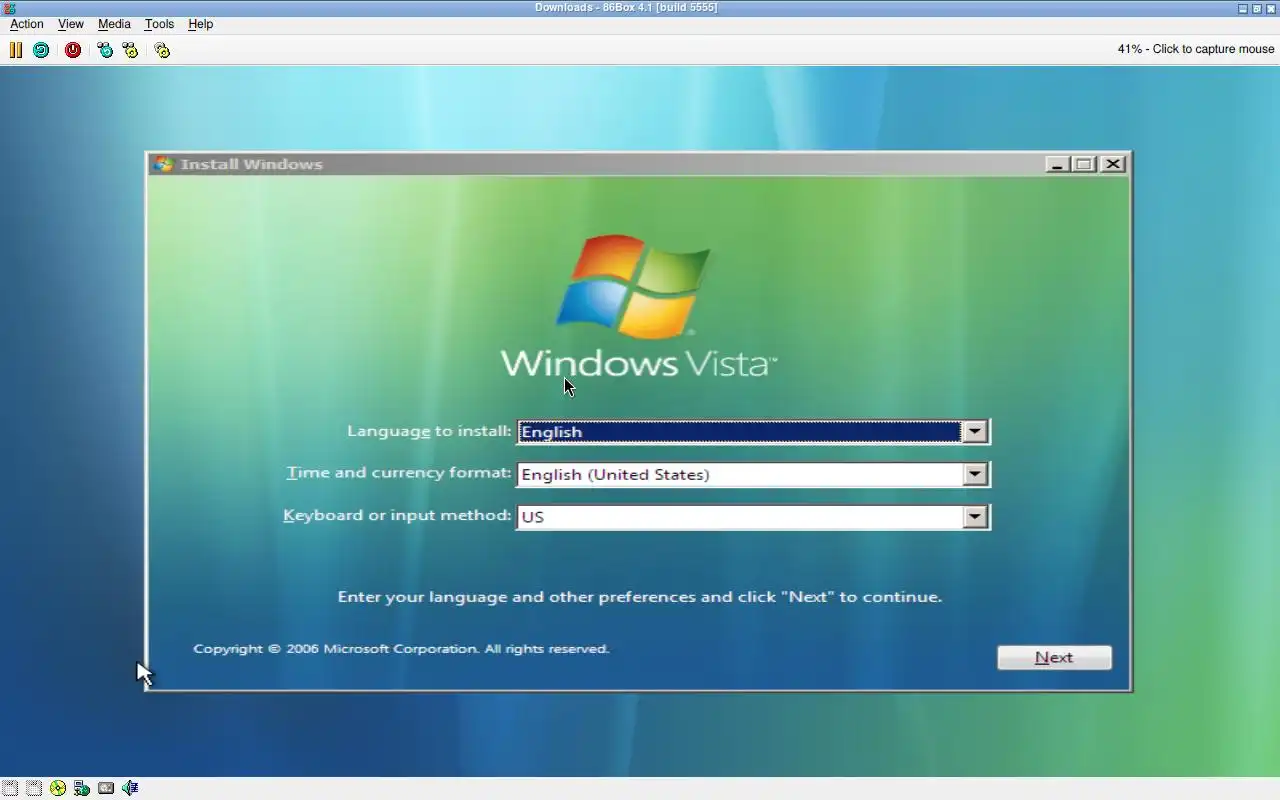Hit the teal hard reset icon
1280x800 pixels.
pos(41,49)
